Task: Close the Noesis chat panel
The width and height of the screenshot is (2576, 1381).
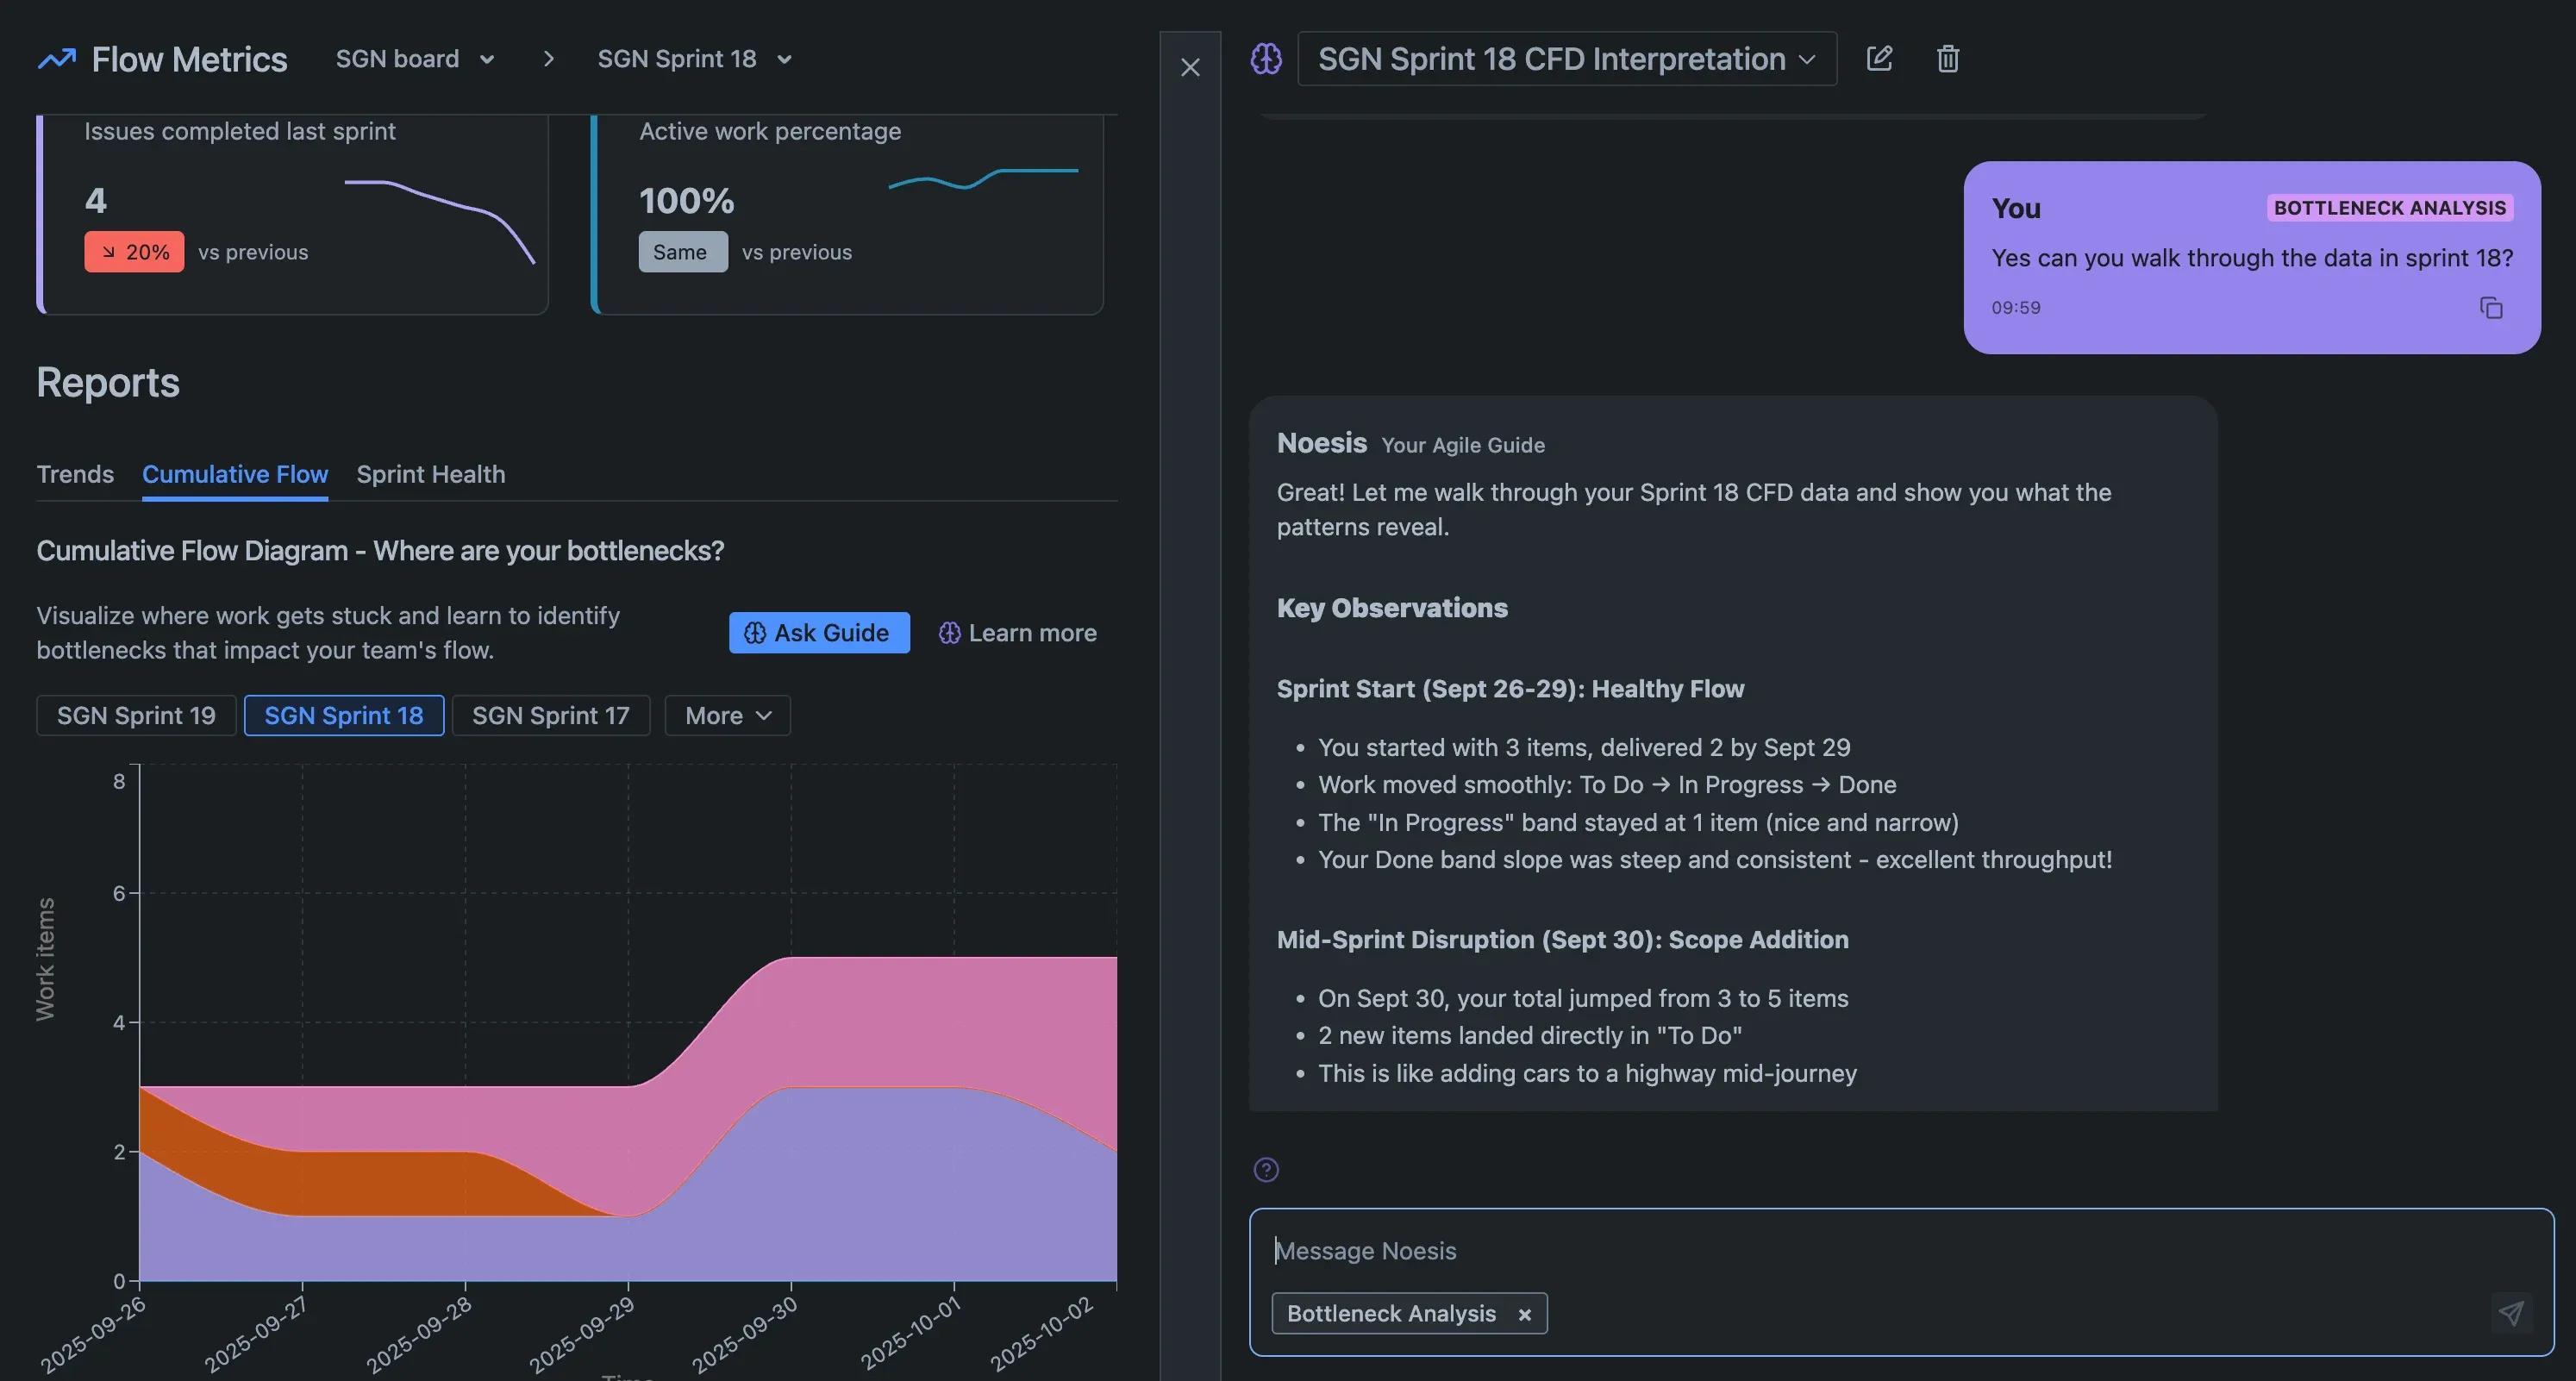Action: [x=1190, y=67]
